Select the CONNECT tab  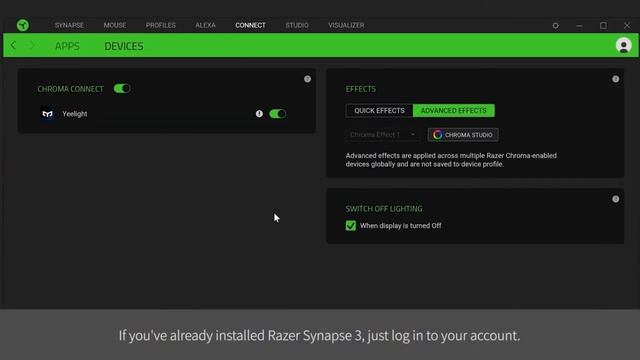[x=250, y=25]
